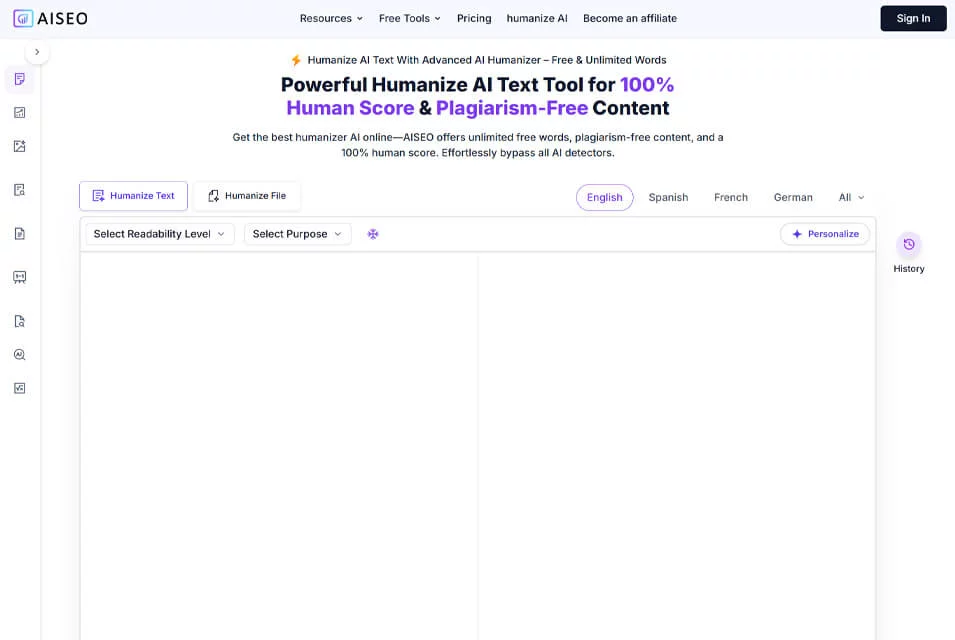Click the purple snowflake icon in toolbar
The width and height of the screenshot is (955, 640).
tap(373, 234)
